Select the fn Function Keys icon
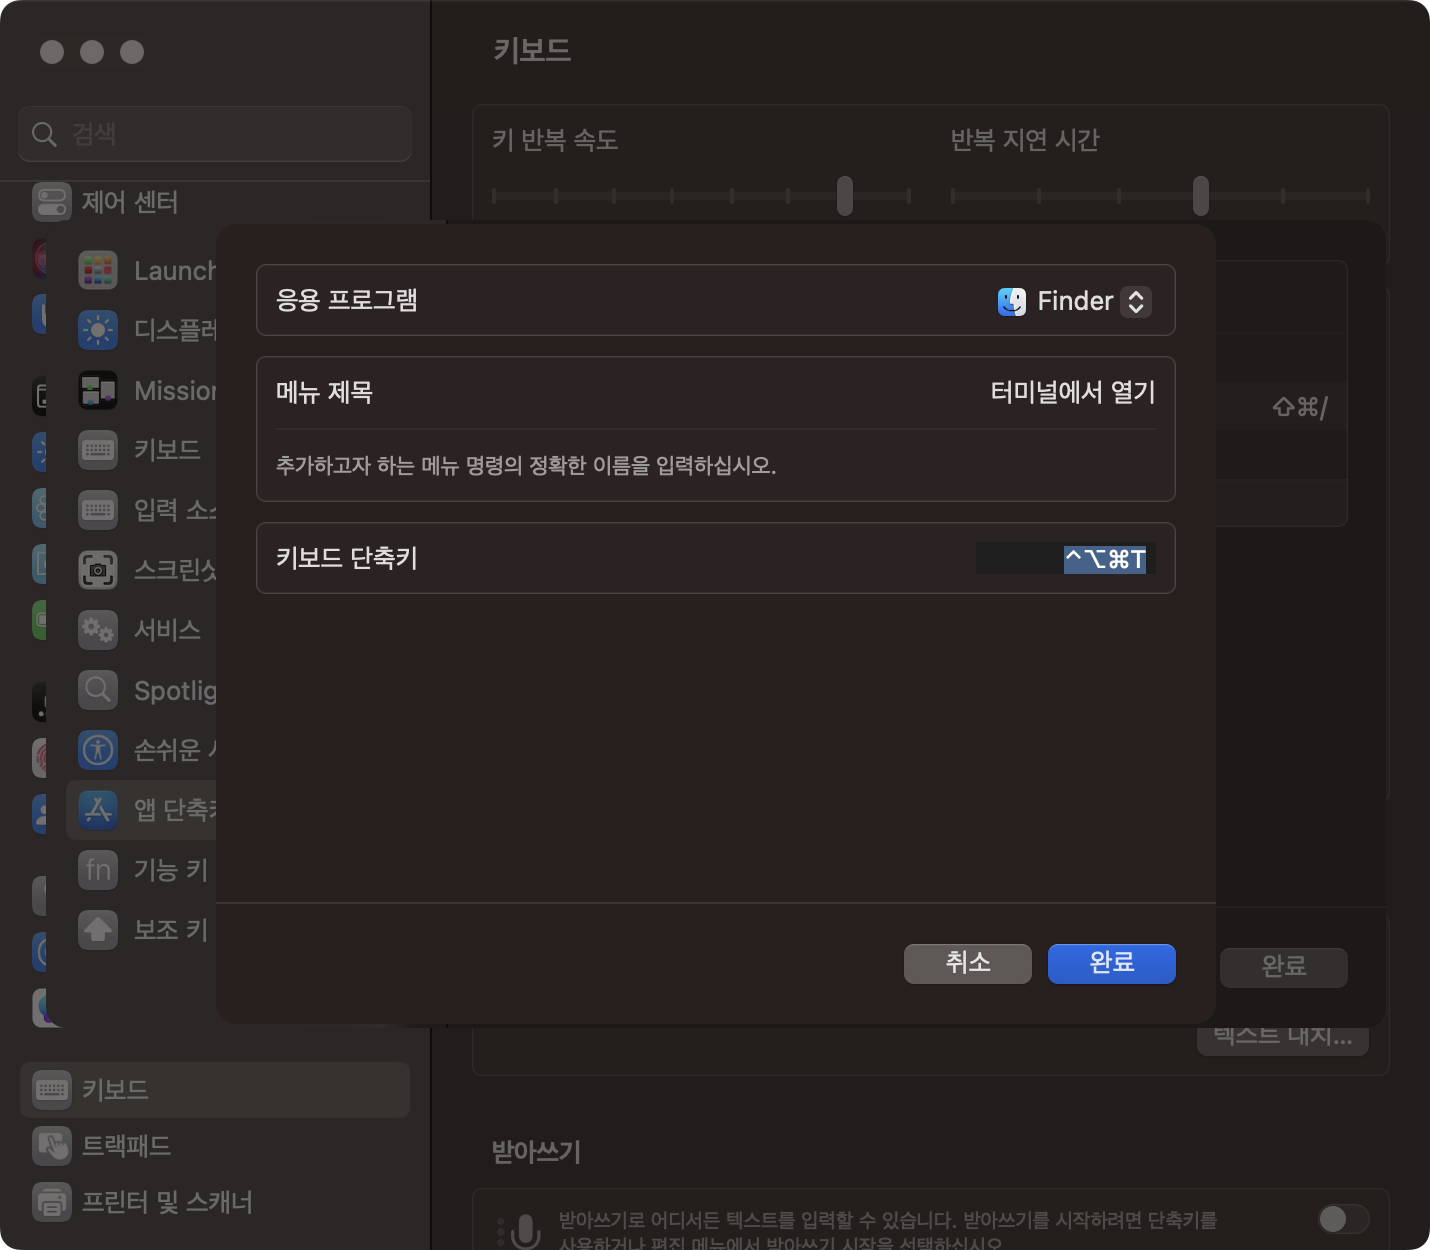Viewport: 1430px width, 1250px height. tap(98, 870)
